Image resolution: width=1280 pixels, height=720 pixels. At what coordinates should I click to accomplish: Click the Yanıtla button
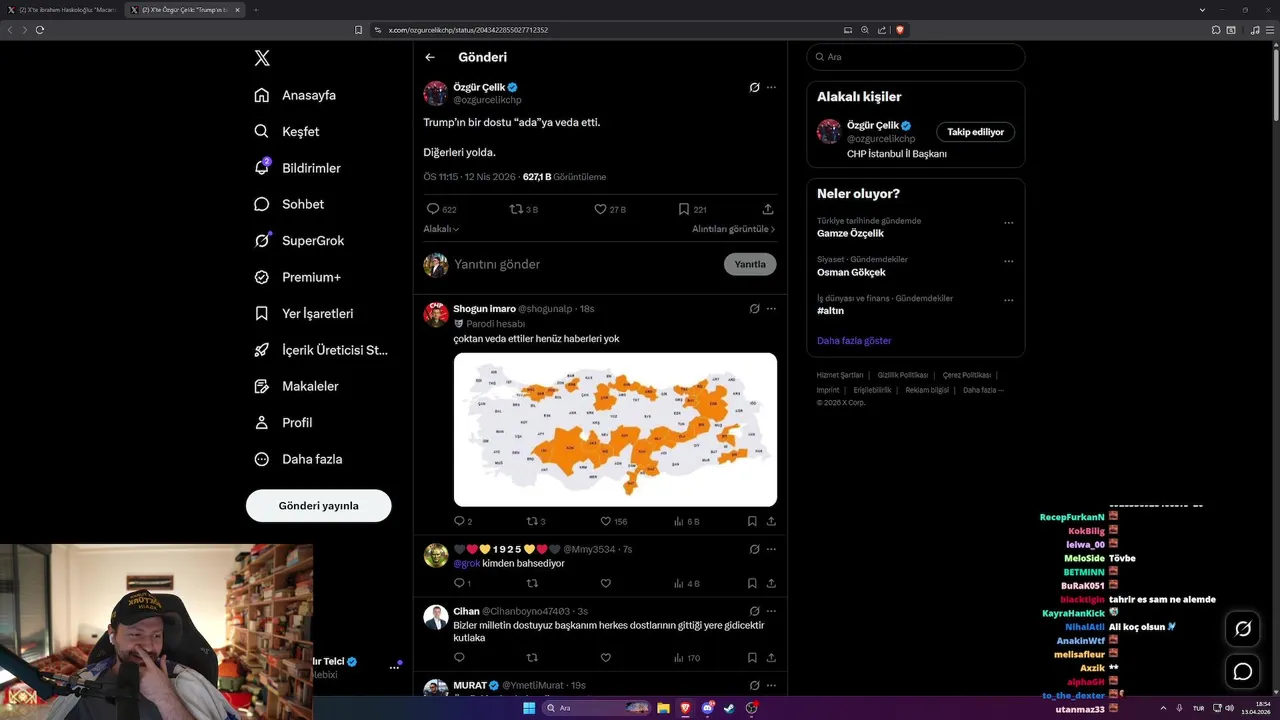click(750, 264)
